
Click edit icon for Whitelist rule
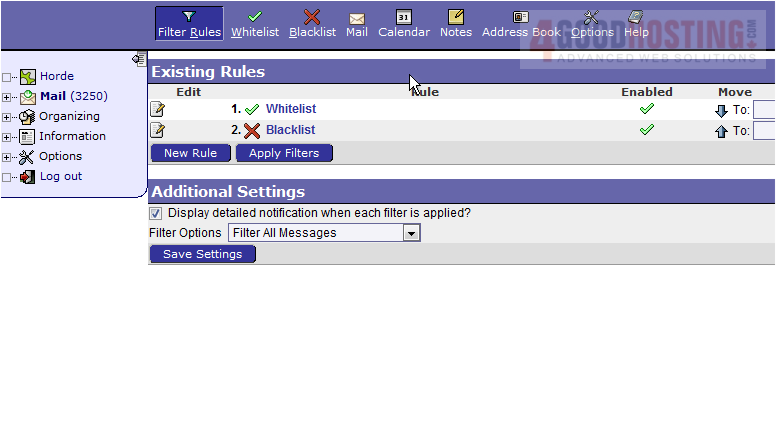[x=157, y=110]
